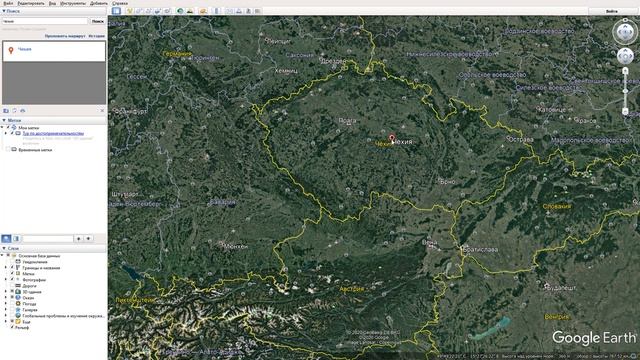The width and height of the screenshot is (640, 360).
Task: Toggle the Временные метки checkbox
Action: [x=8, y=150]
